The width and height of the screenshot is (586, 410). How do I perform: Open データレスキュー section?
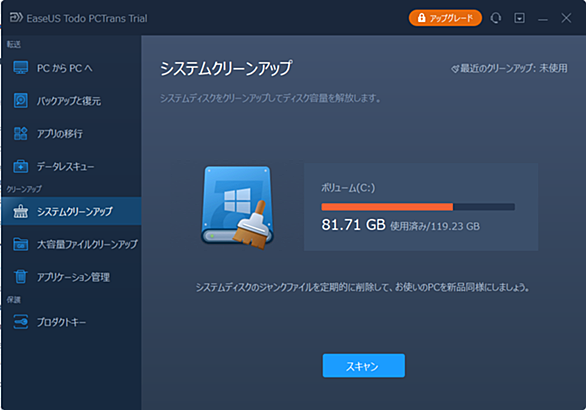click(71, 166)
